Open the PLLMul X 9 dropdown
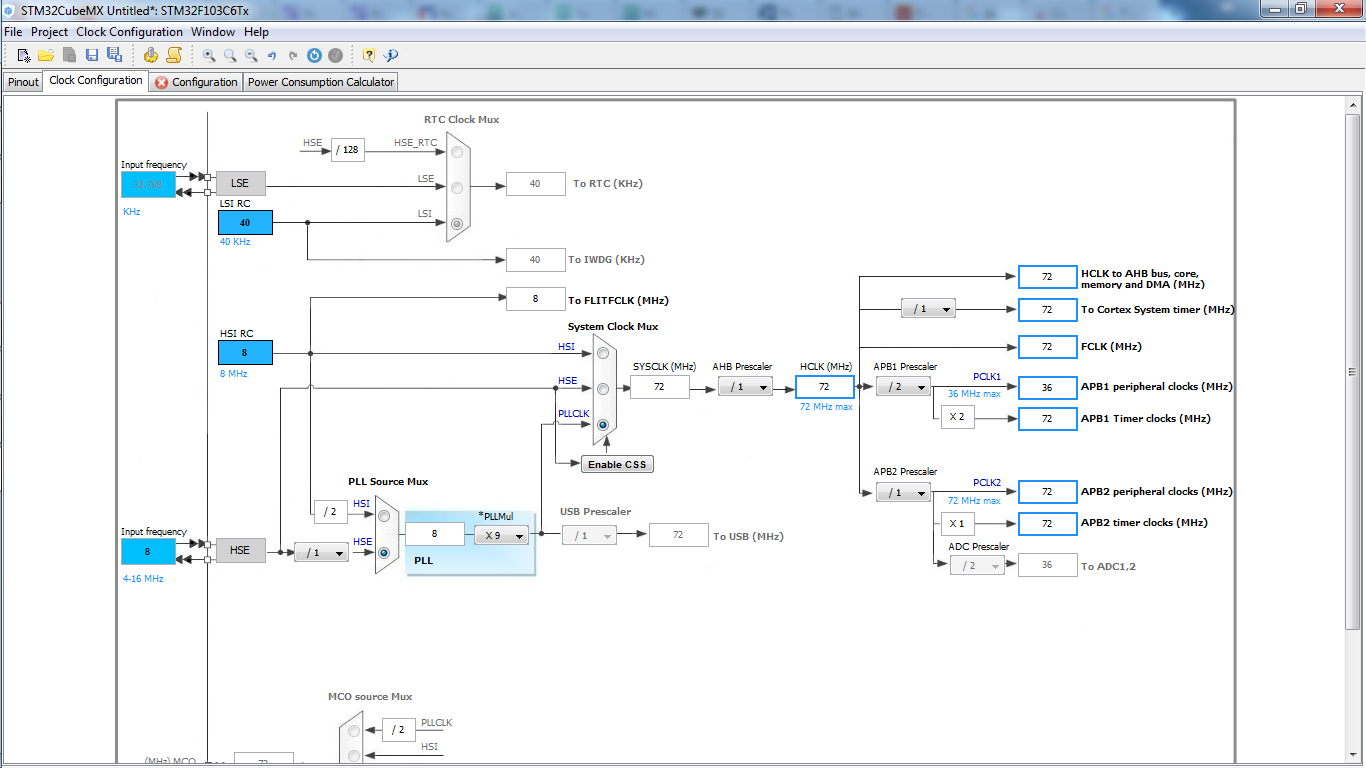This screenshot has width=1366, height=768. click(501, 535)
